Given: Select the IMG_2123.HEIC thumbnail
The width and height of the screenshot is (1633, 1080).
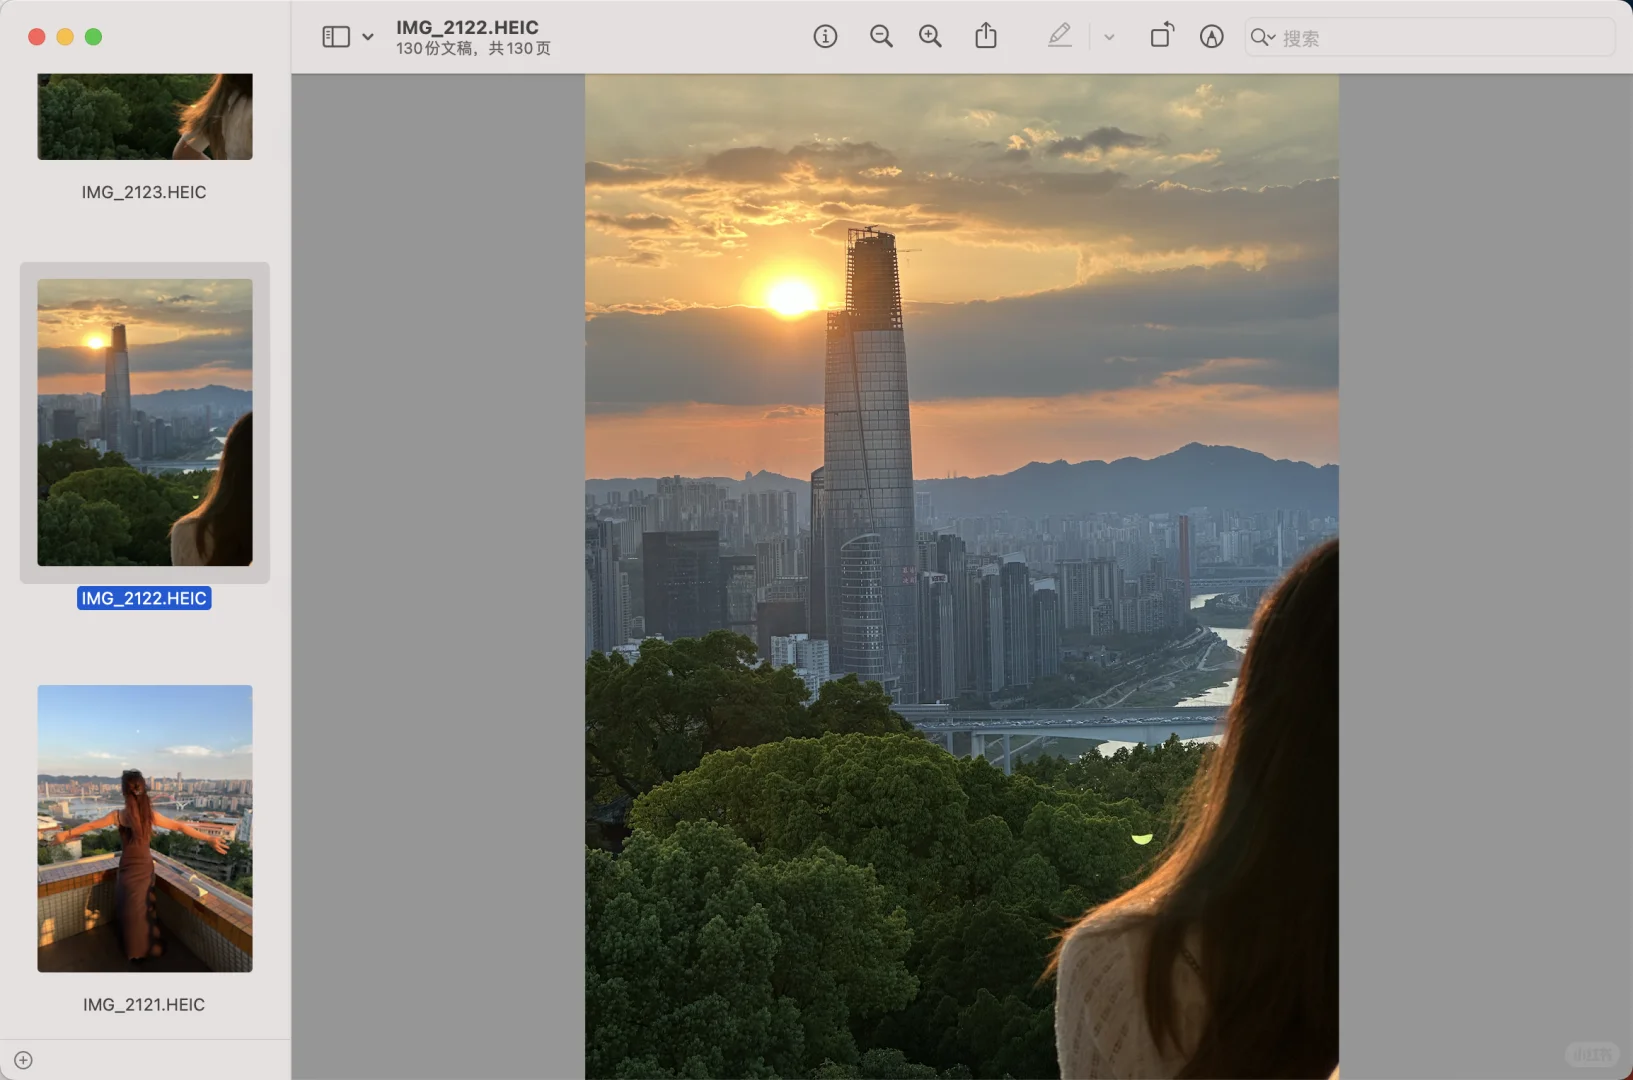Looking at the screenshot, I should pyautogui.click(x=145, y=116).
